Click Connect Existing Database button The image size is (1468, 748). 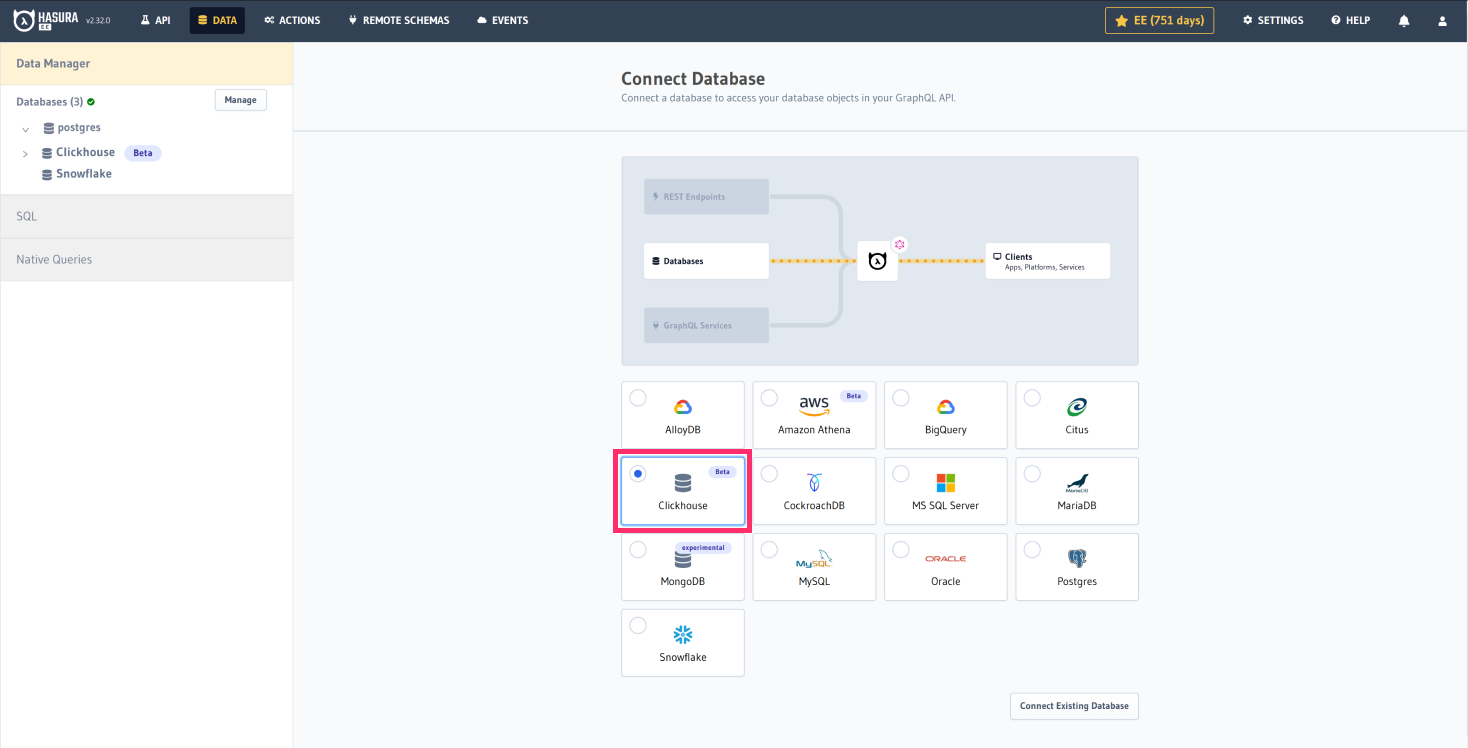(x=1074, y=706)
